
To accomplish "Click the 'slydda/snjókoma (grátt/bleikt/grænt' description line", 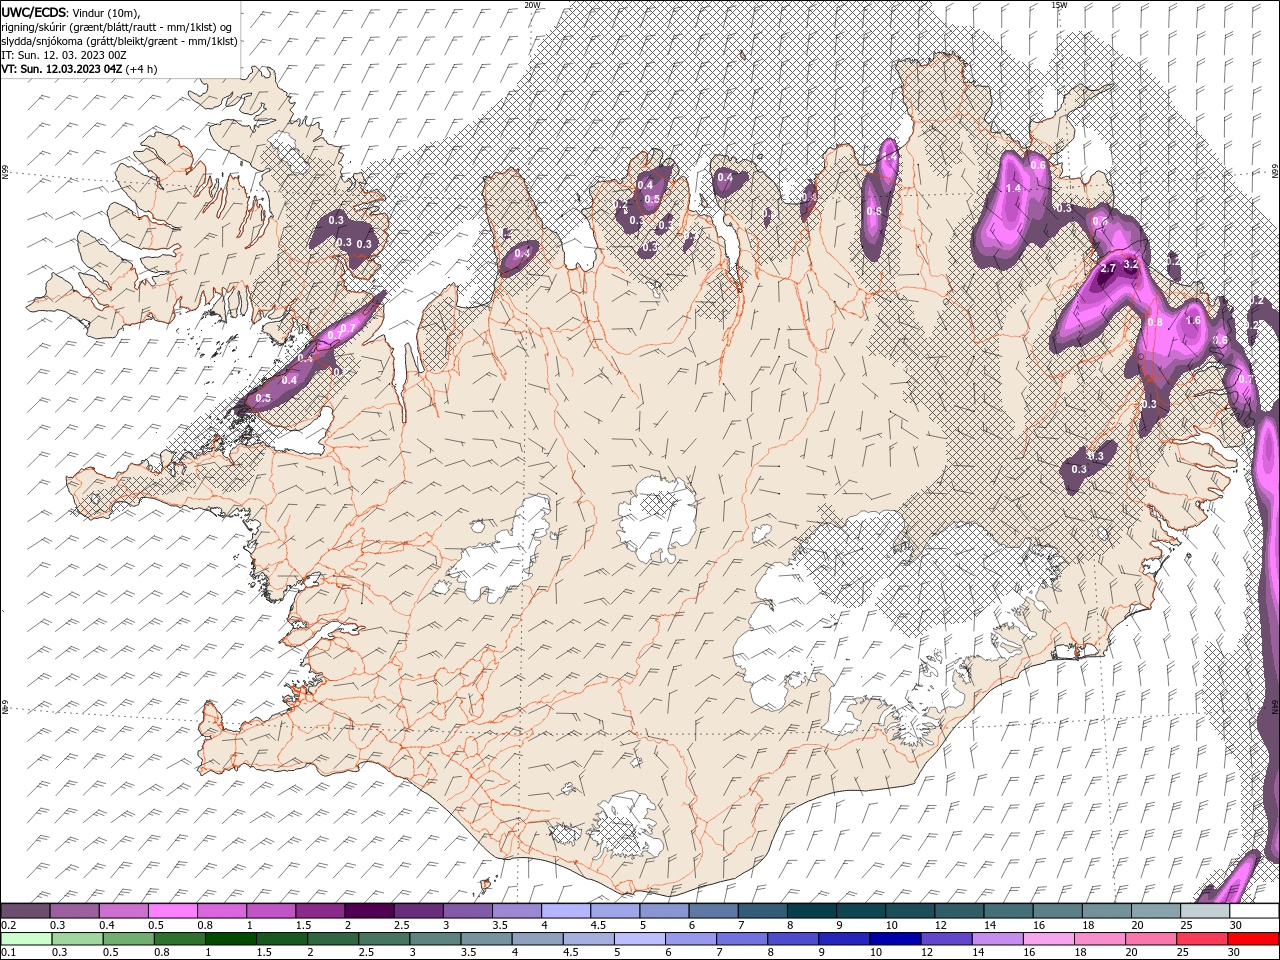I will pyautogui.click(x=119, y=41).
